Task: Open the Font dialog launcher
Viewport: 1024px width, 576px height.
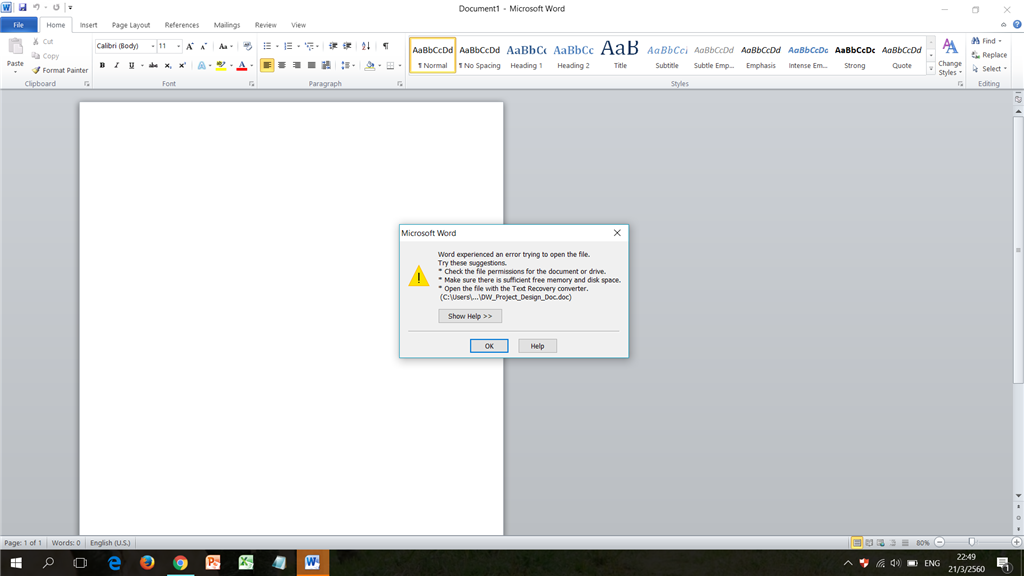Action: (251, 84)
